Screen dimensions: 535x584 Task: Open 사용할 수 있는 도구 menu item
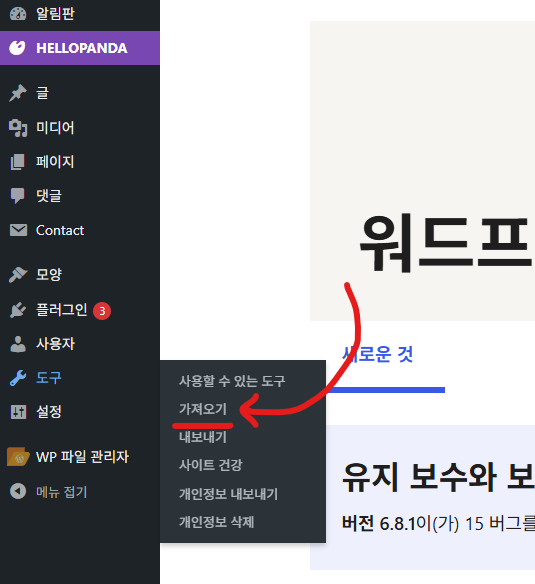click(x=232, y=381)
